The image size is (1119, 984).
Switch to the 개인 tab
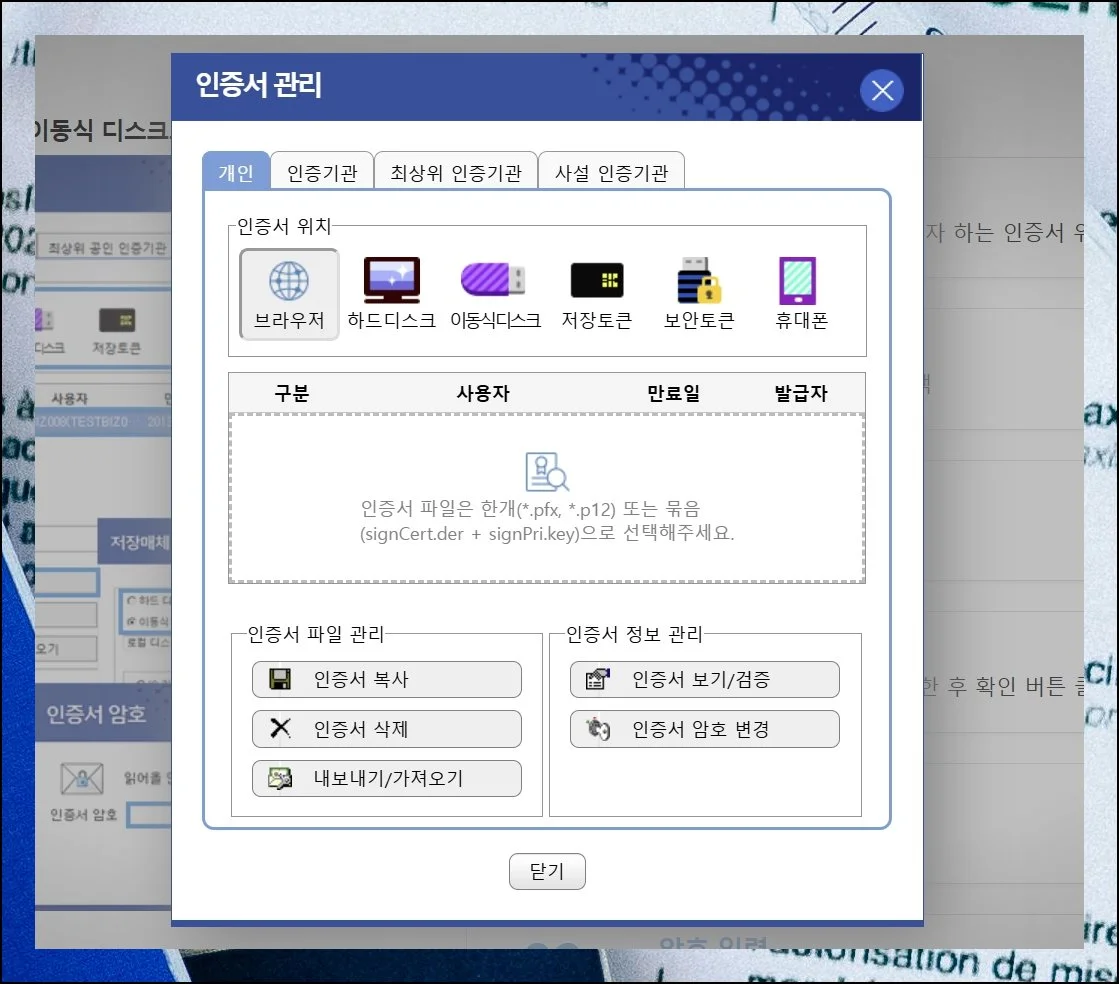(x=236, y=172)
